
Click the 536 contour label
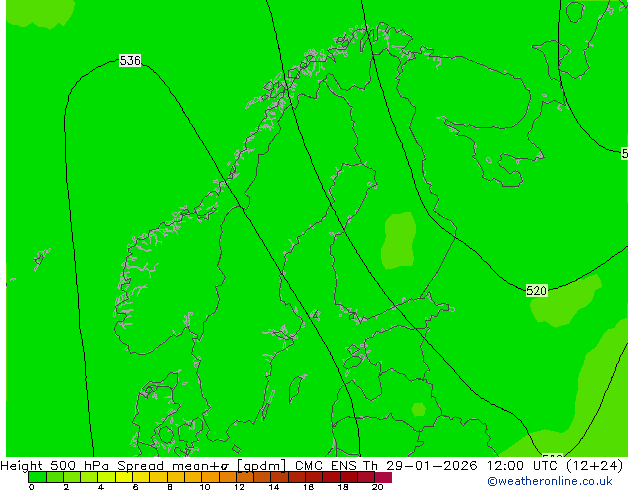[x=130, y=61]
